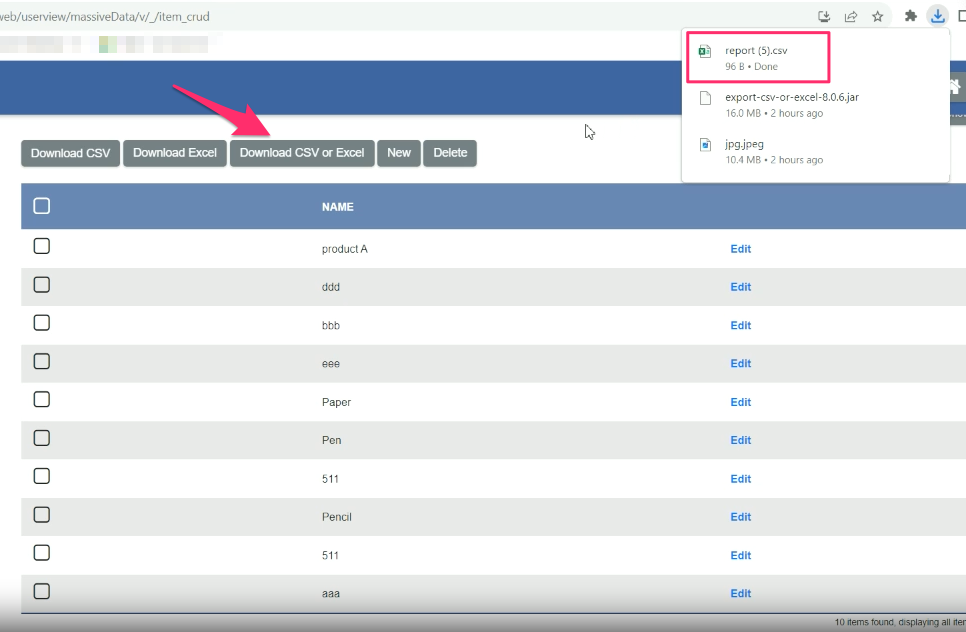Viewport: 966px width, 632px height.
Task: Click the Install app icon in address bar
Action: pos(824,16)
